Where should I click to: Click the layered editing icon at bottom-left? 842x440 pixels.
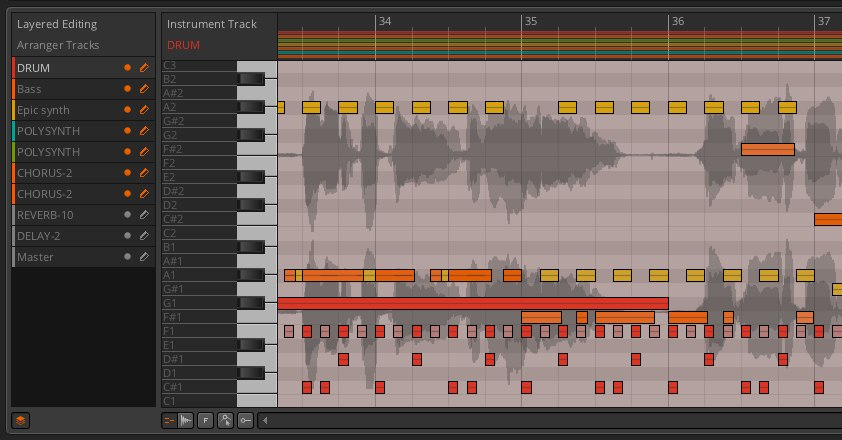pyautogui.click(x=21, y=421)
